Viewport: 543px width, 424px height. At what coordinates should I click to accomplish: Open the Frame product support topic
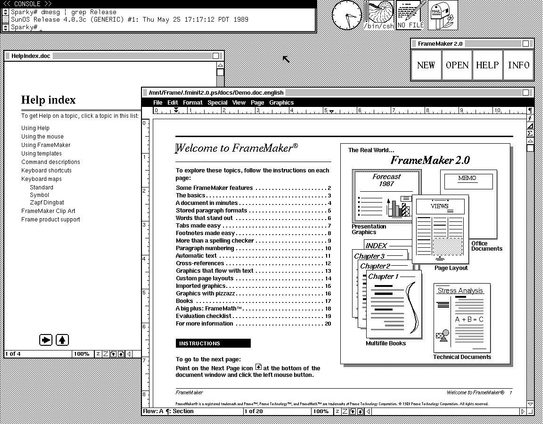(x=51, y=219)
